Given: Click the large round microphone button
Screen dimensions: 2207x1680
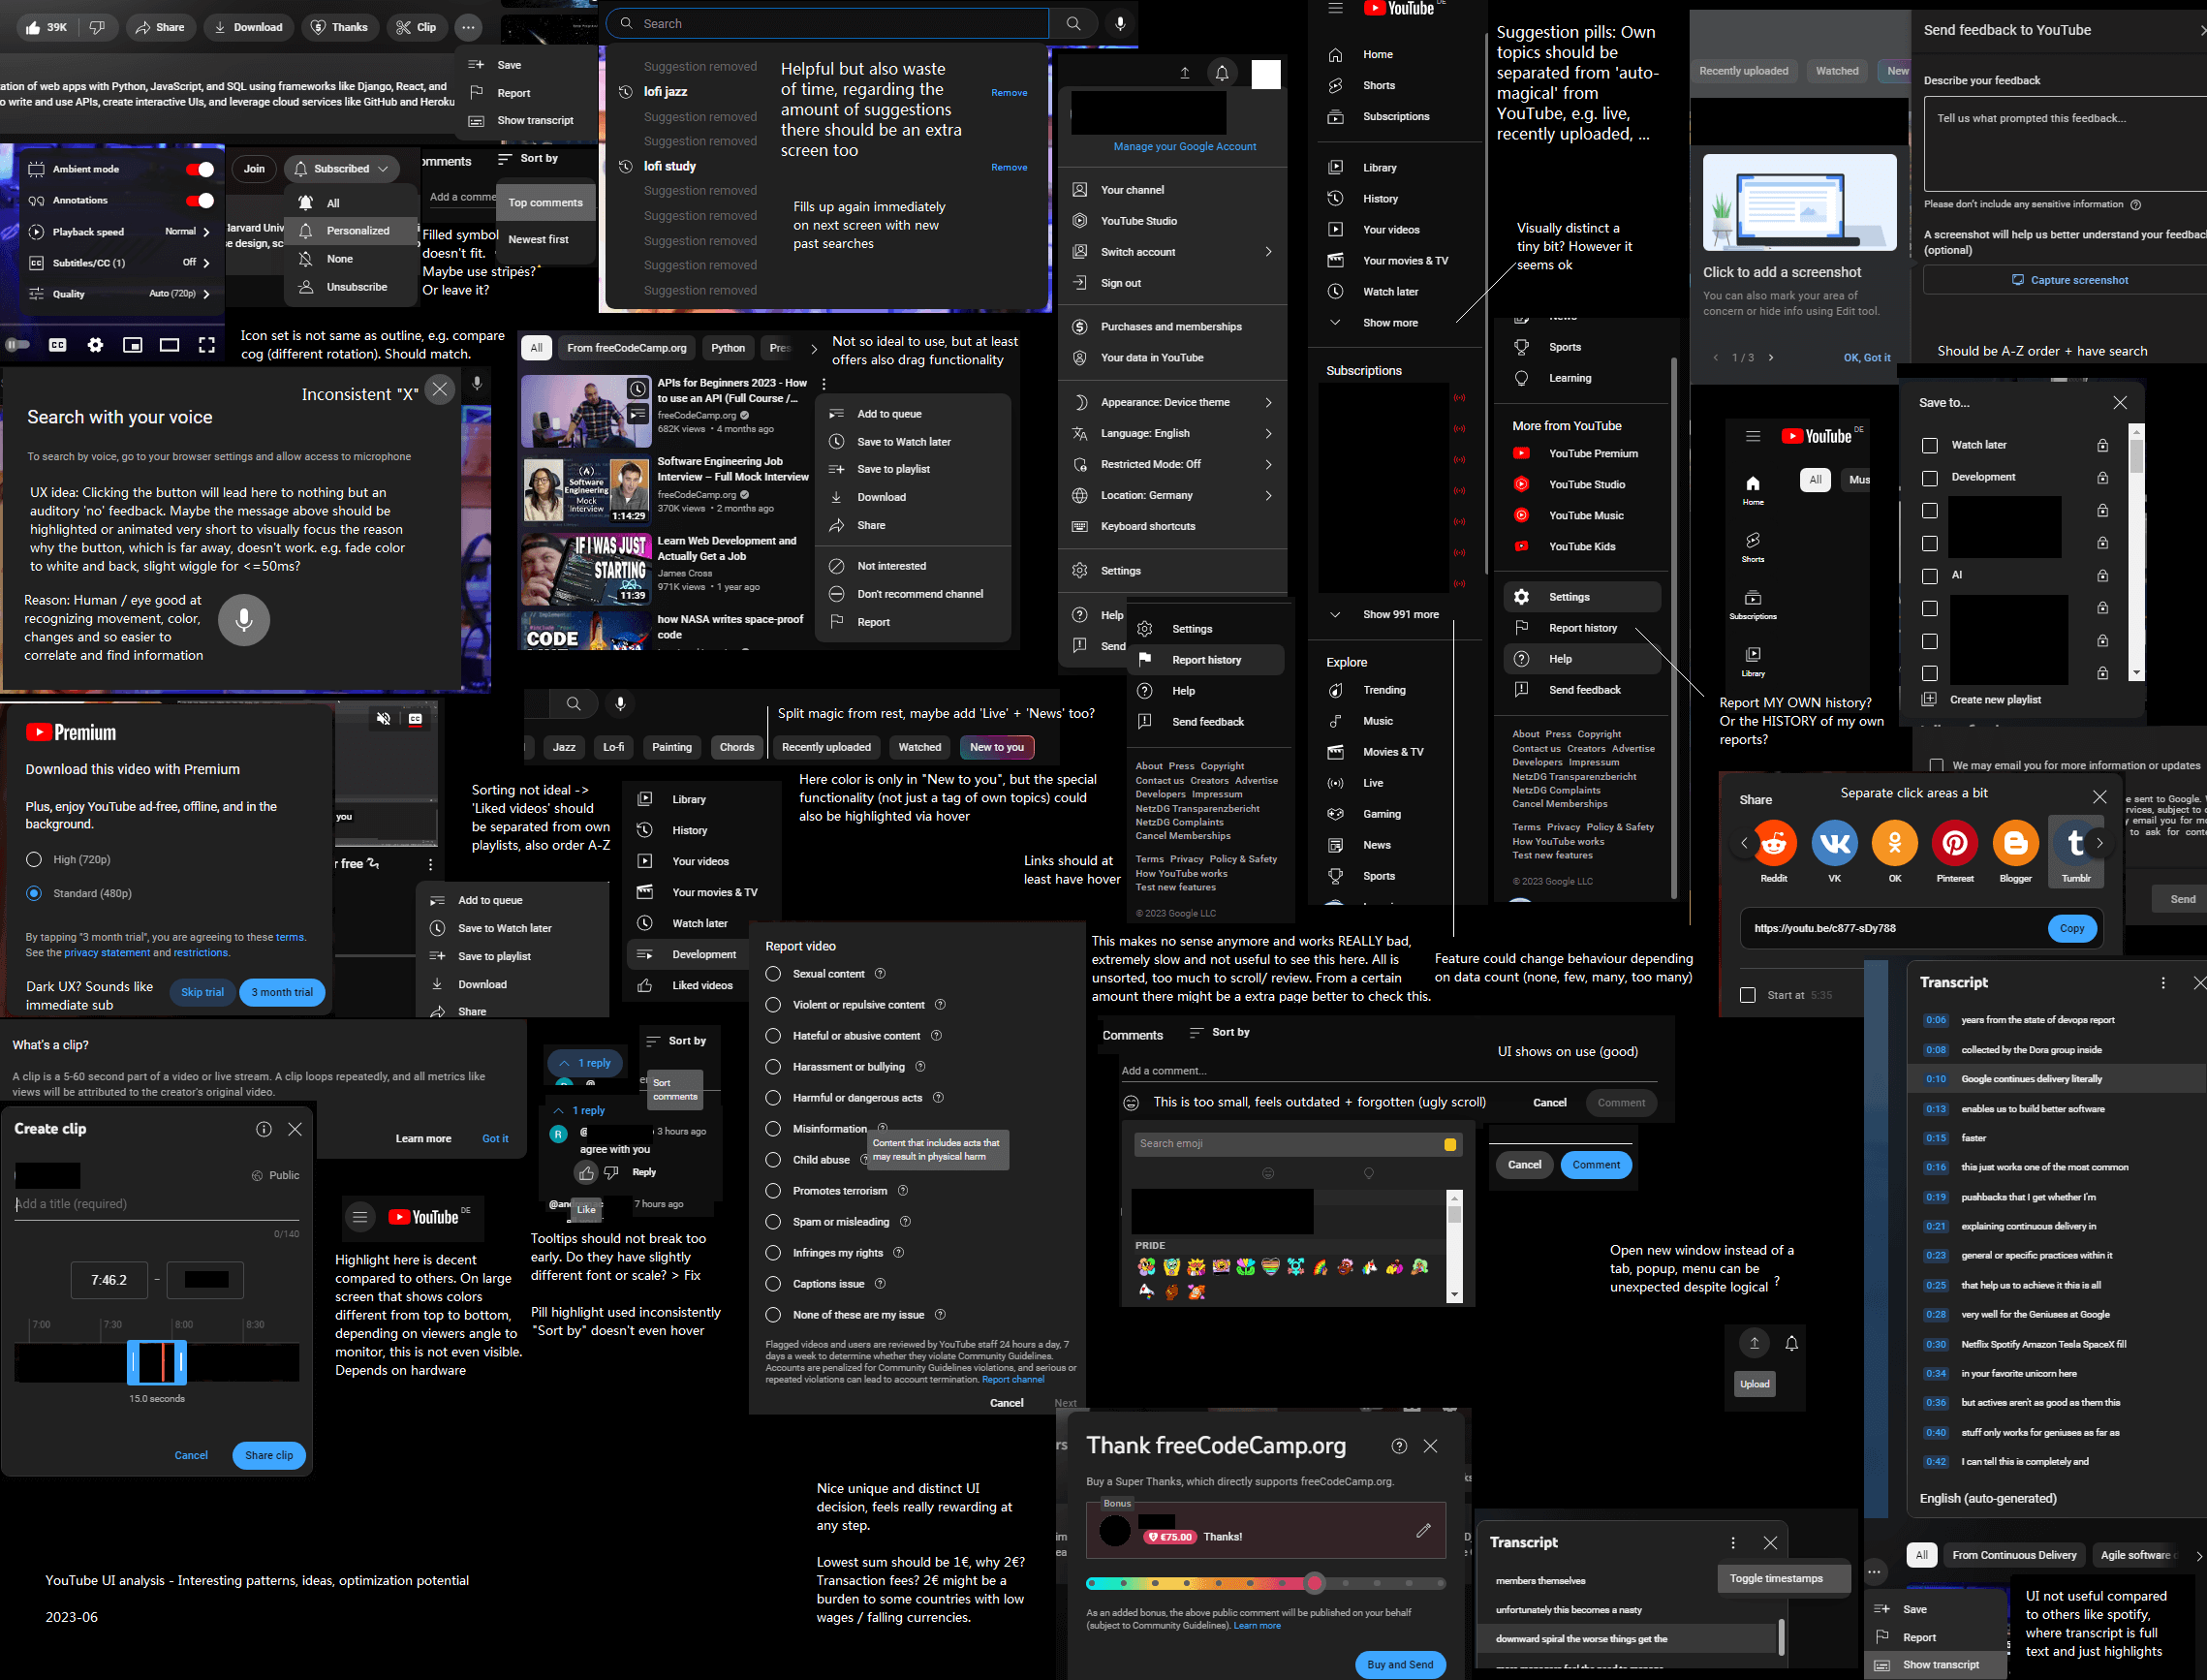Looking at the screenshot, I should (x=243, y=620).
